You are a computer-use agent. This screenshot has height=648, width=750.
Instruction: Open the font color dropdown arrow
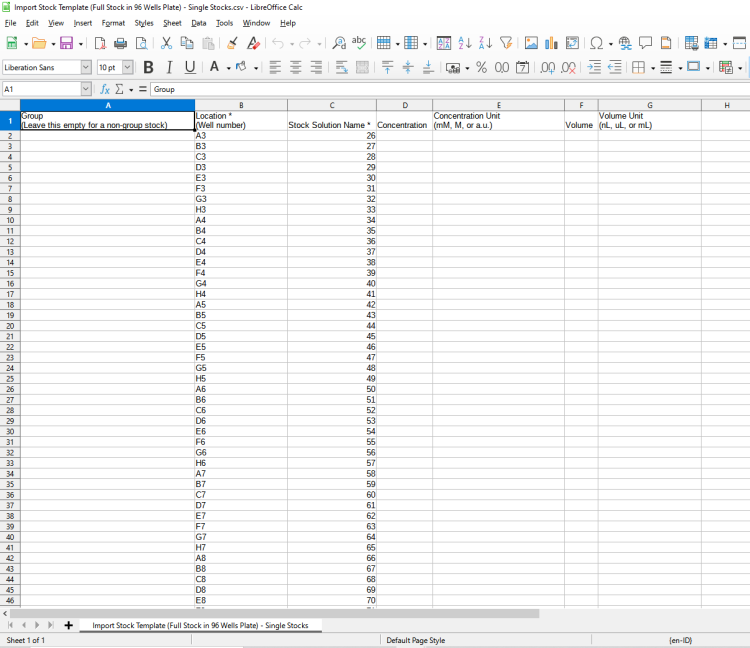[228, 67]
